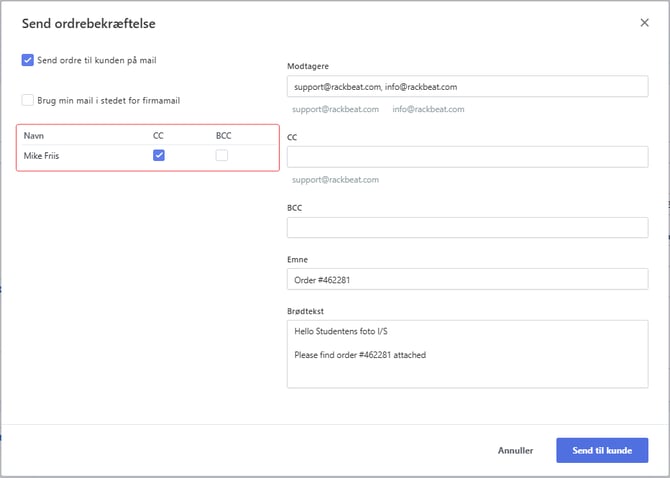Close the Send ordrebekræftelse dialog

(x=644, y=23)
